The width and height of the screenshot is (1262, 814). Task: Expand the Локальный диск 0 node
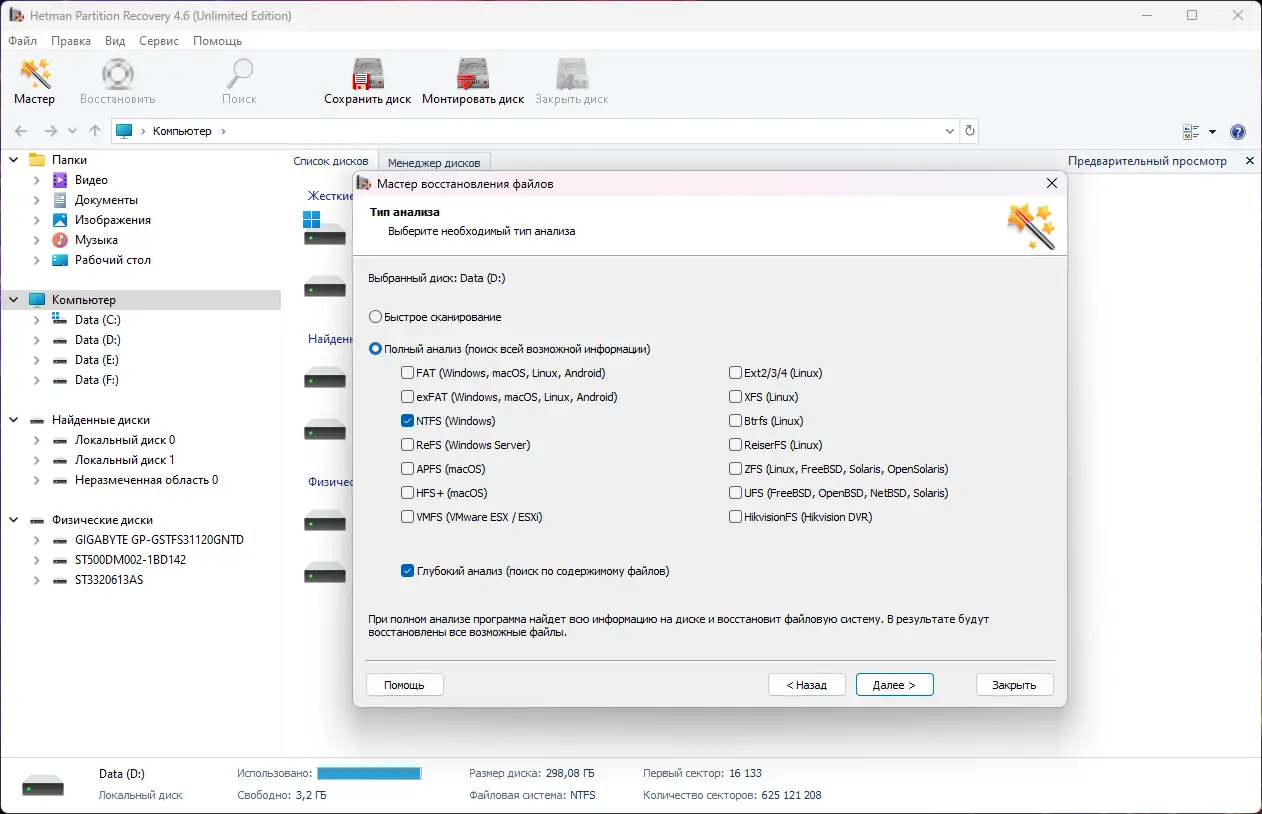tap(37, 440)
